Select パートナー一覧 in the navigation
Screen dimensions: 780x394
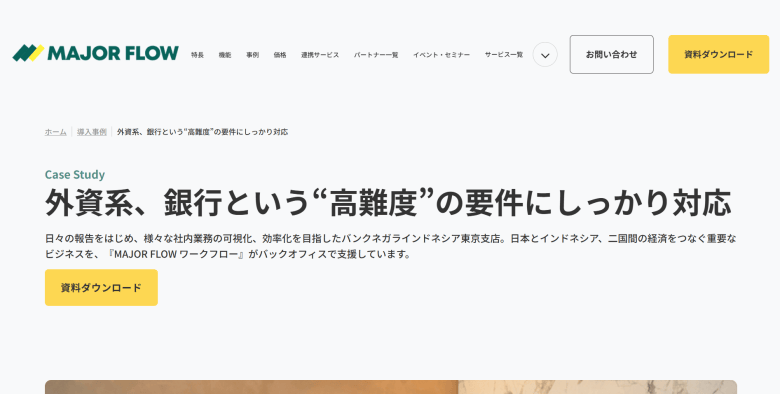click(376, 55)
